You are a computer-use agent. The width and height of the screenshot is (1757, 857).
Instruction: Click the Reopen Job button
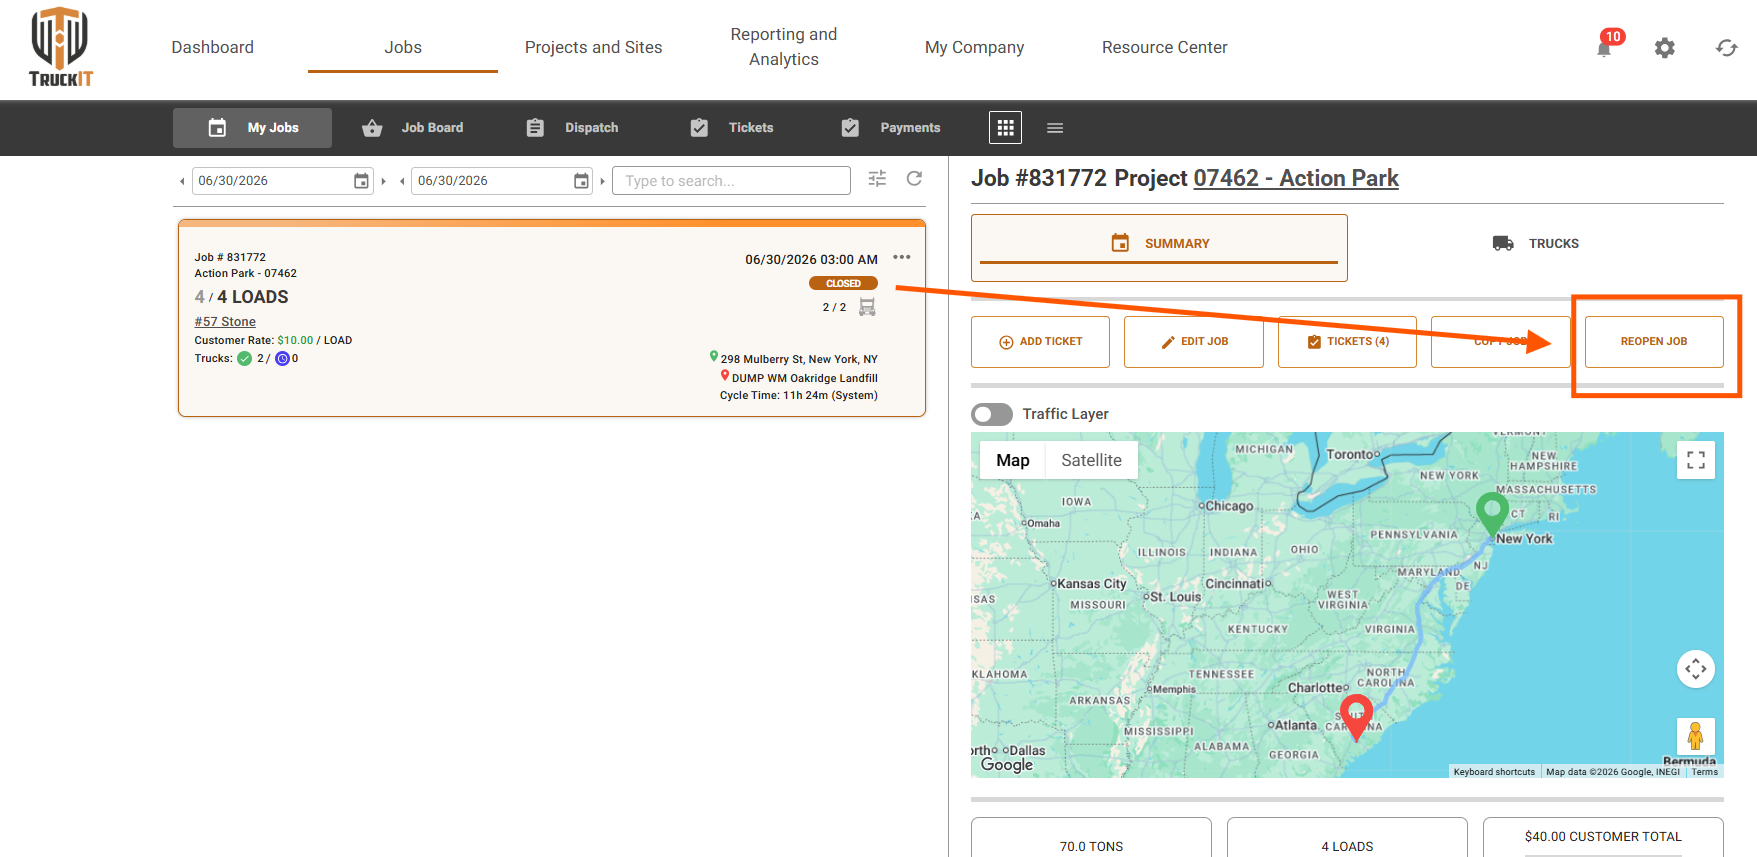[x=1654, y=342]
